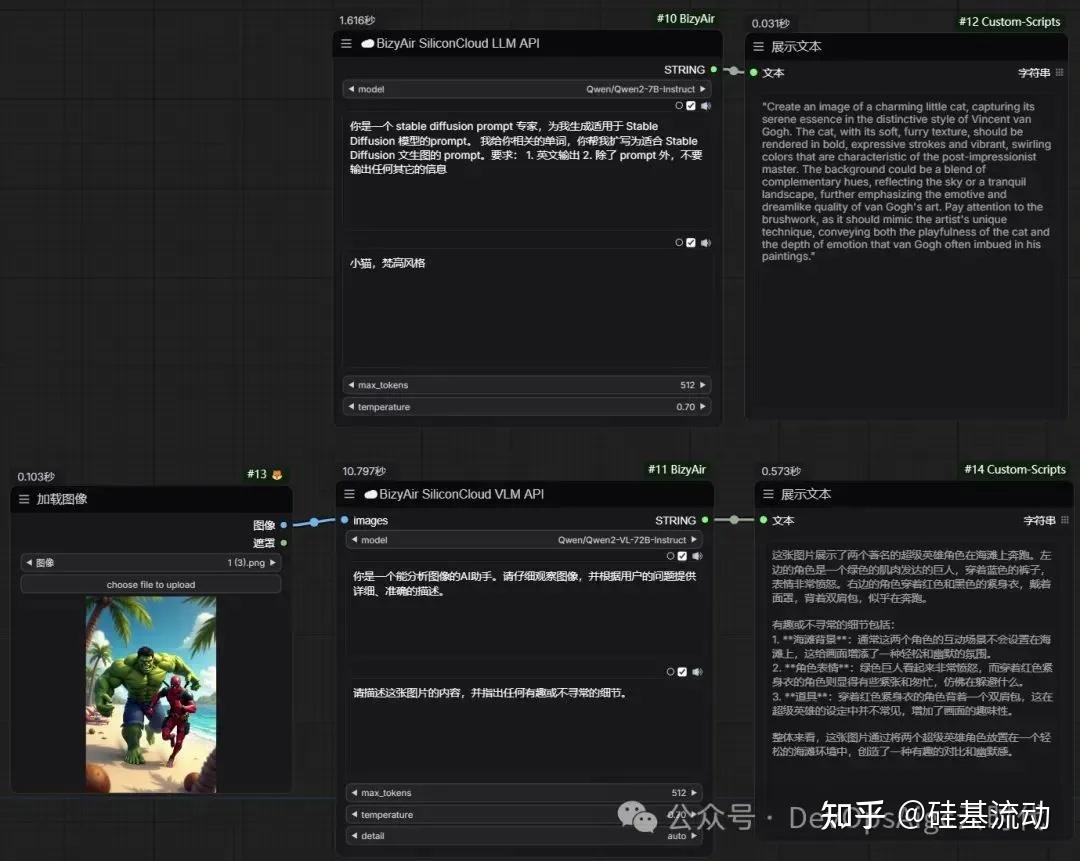Image resolution: width=1080 pixels, height=861 pixels.
Task: Click the cloud logo on the VLM API node title
Action: (371, 495)
